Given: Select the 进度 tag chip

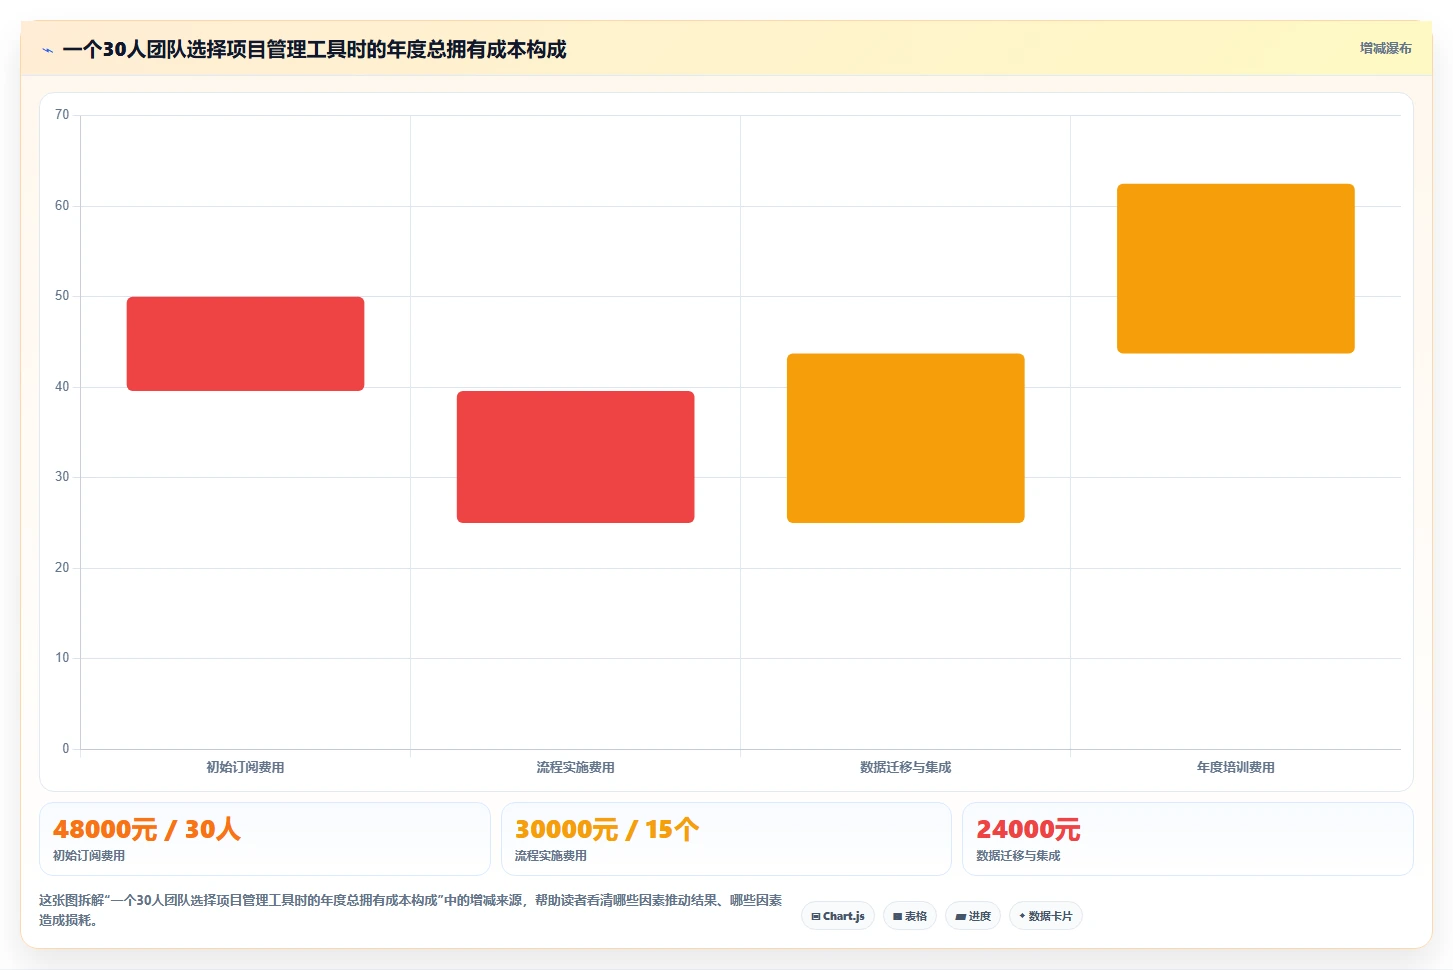Looking at the screenshot, I should click(973, 916).
